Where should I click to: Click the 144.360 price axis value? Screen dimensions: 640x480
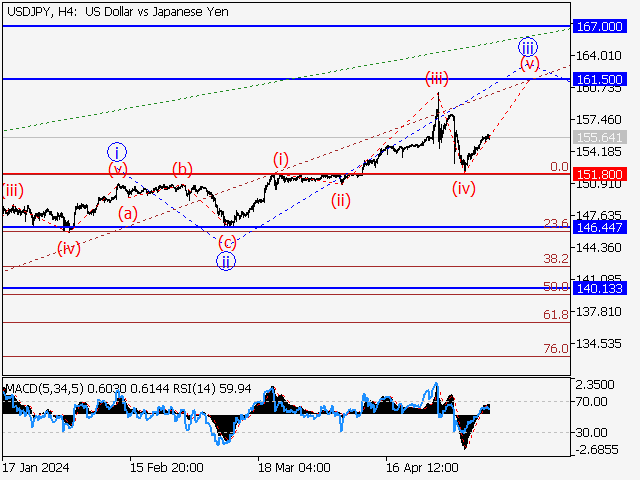pyautogui.click(x=598, y=248)
